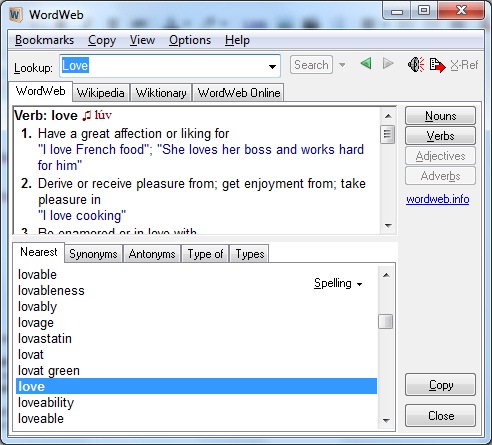This screenshot has width=492, height=445.
Task: Go forward with the gray right arrow
Action: pos(388,63)
